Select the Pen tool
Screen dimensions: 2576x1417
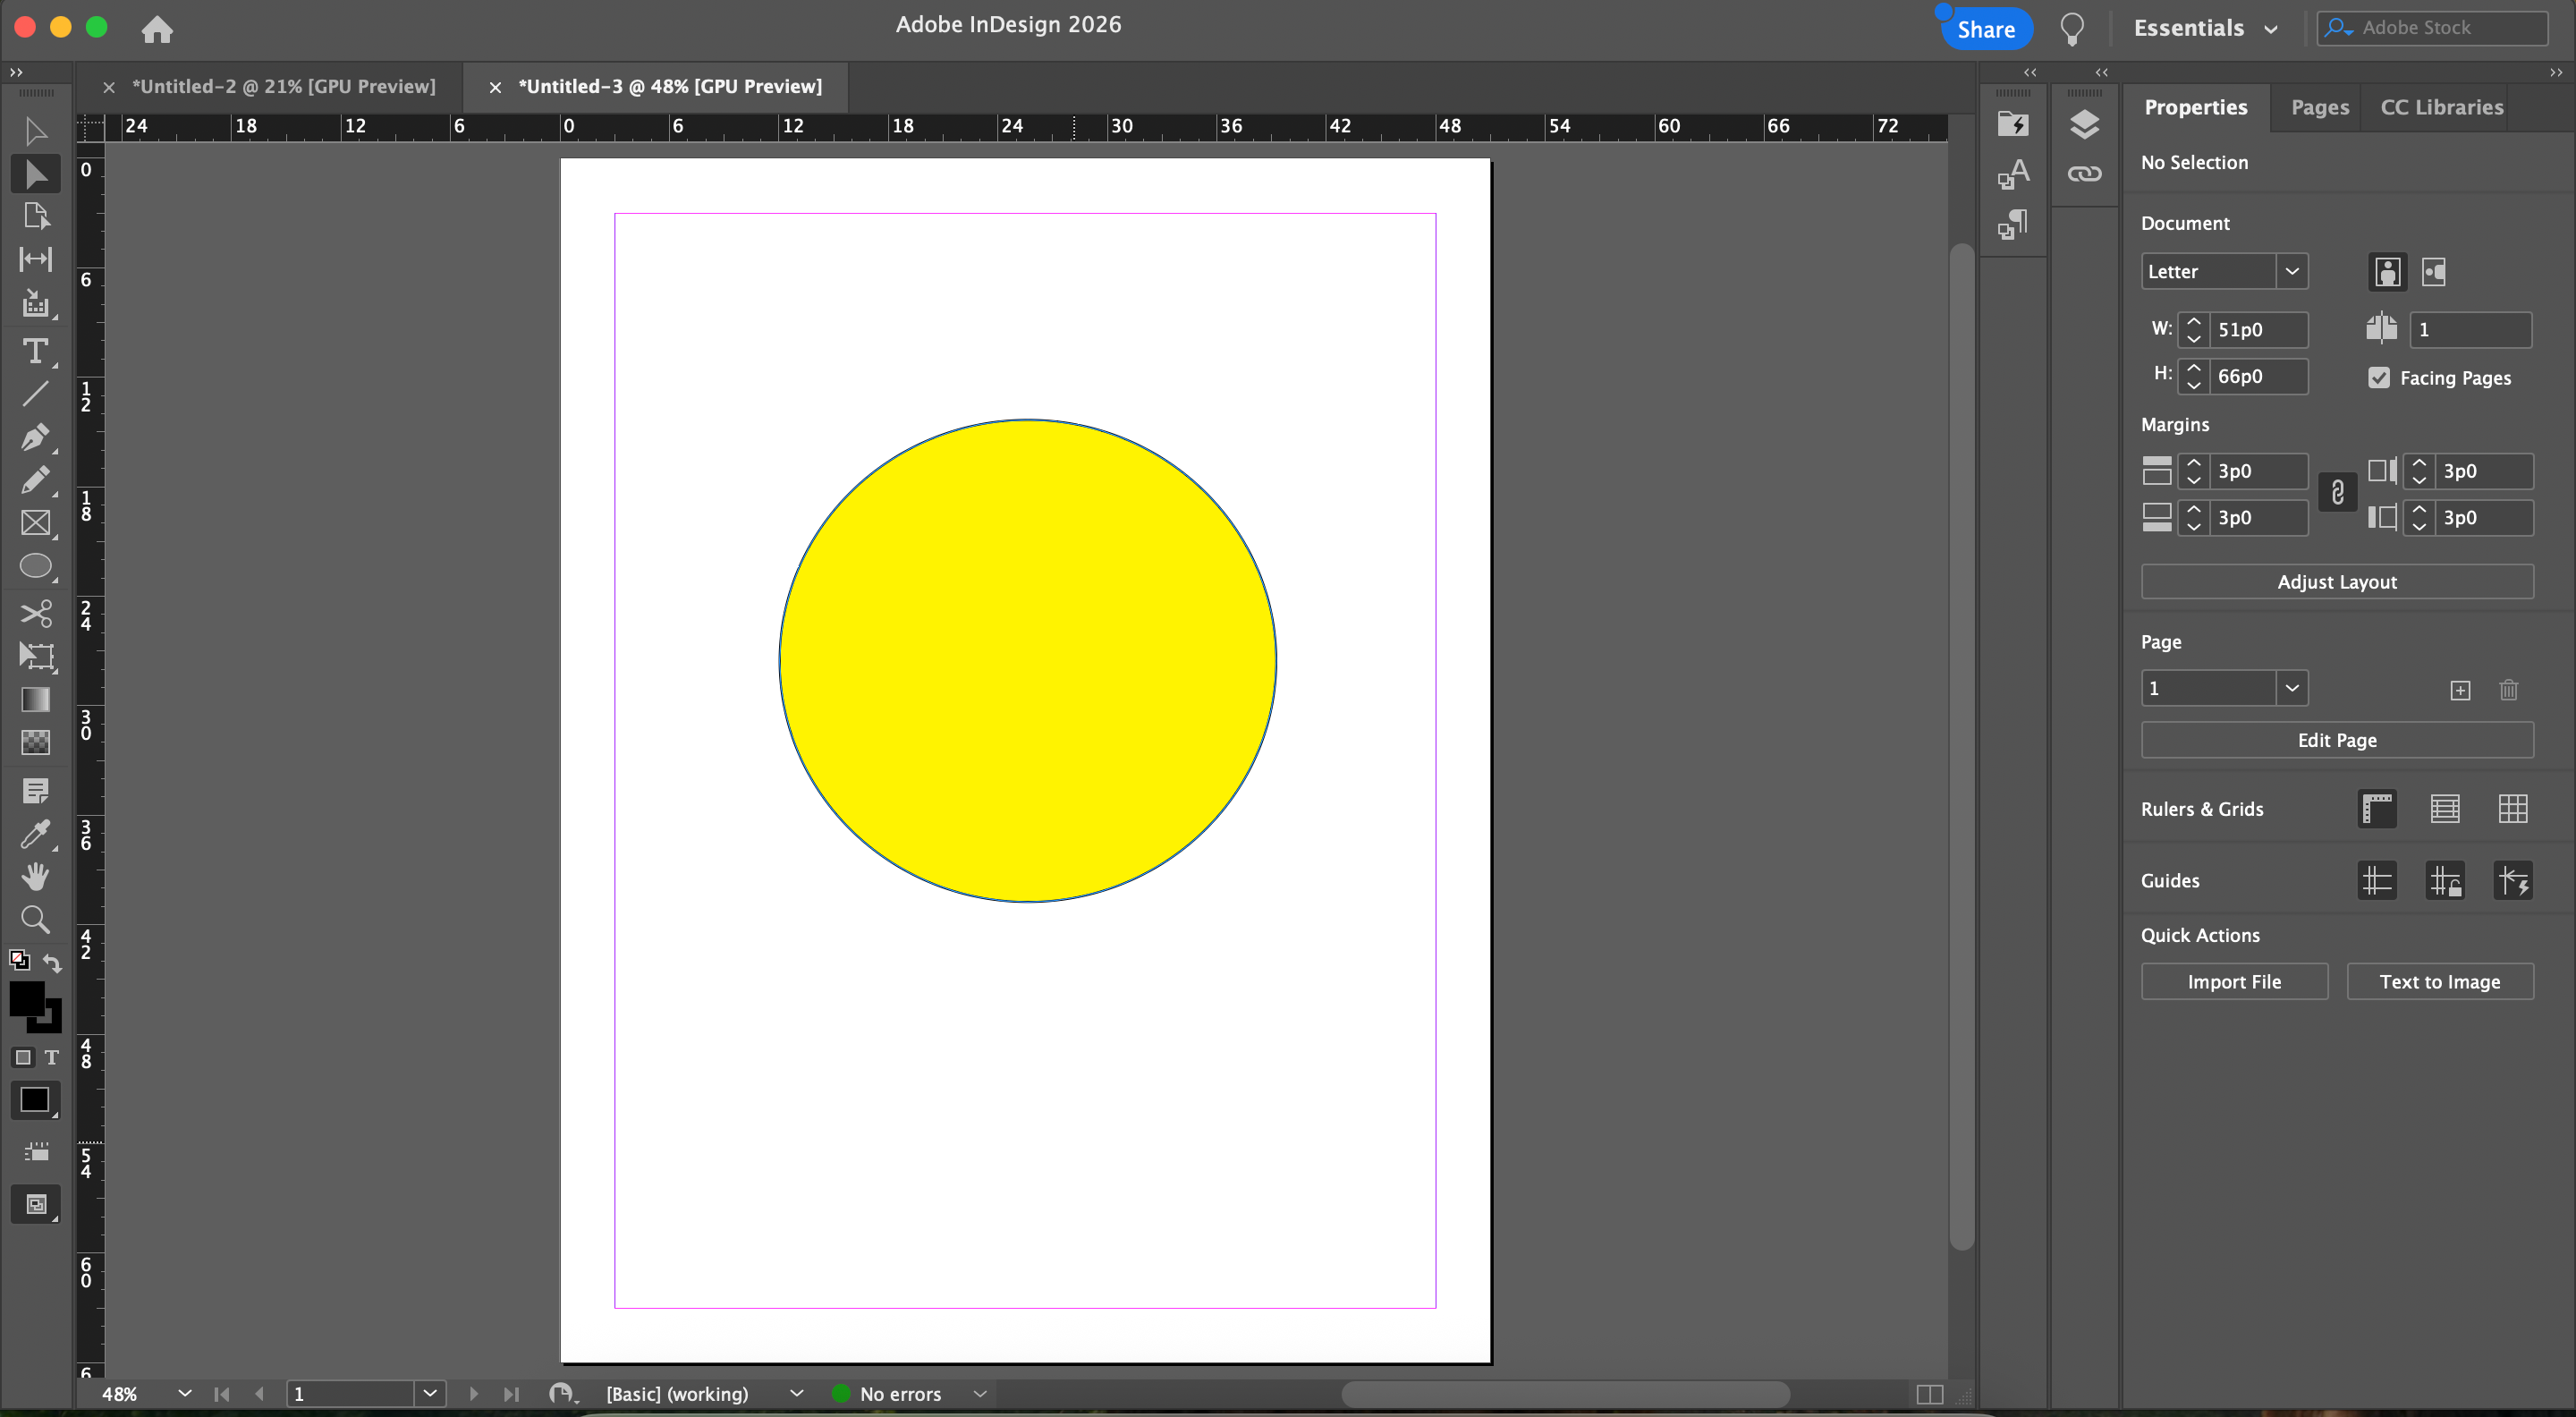35,437
